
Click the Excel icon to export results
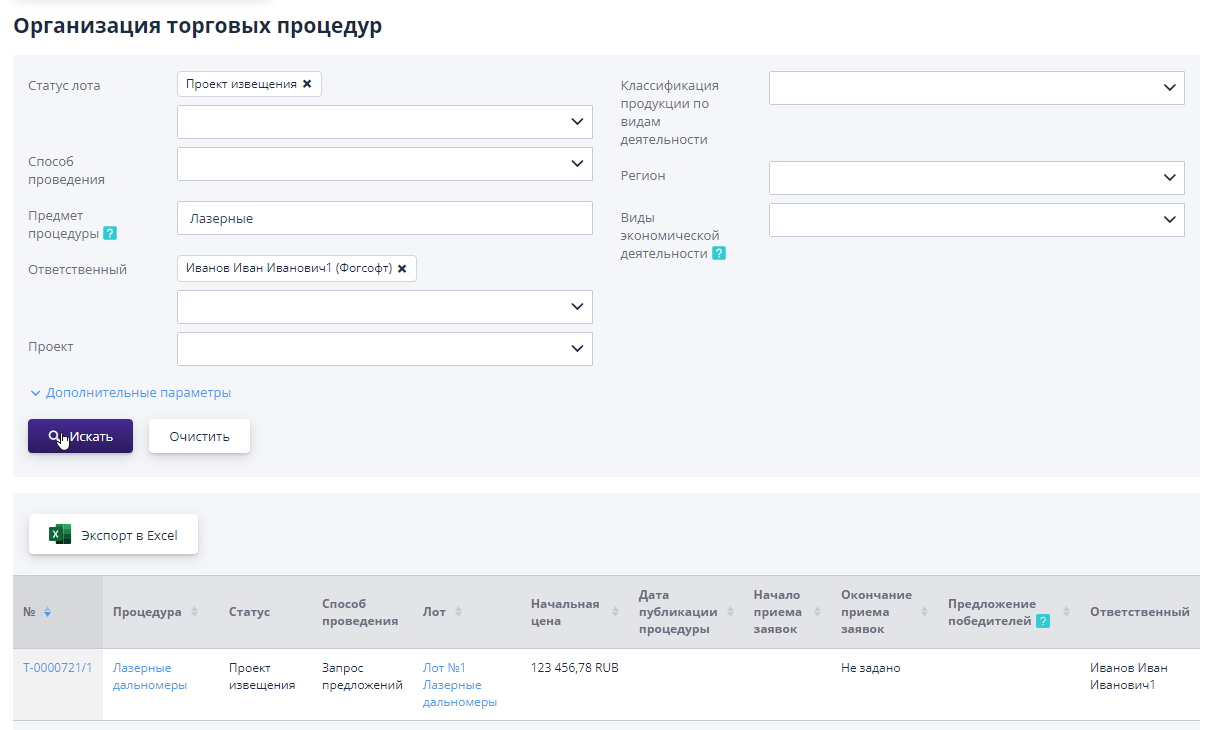click(x=58, y=533)
